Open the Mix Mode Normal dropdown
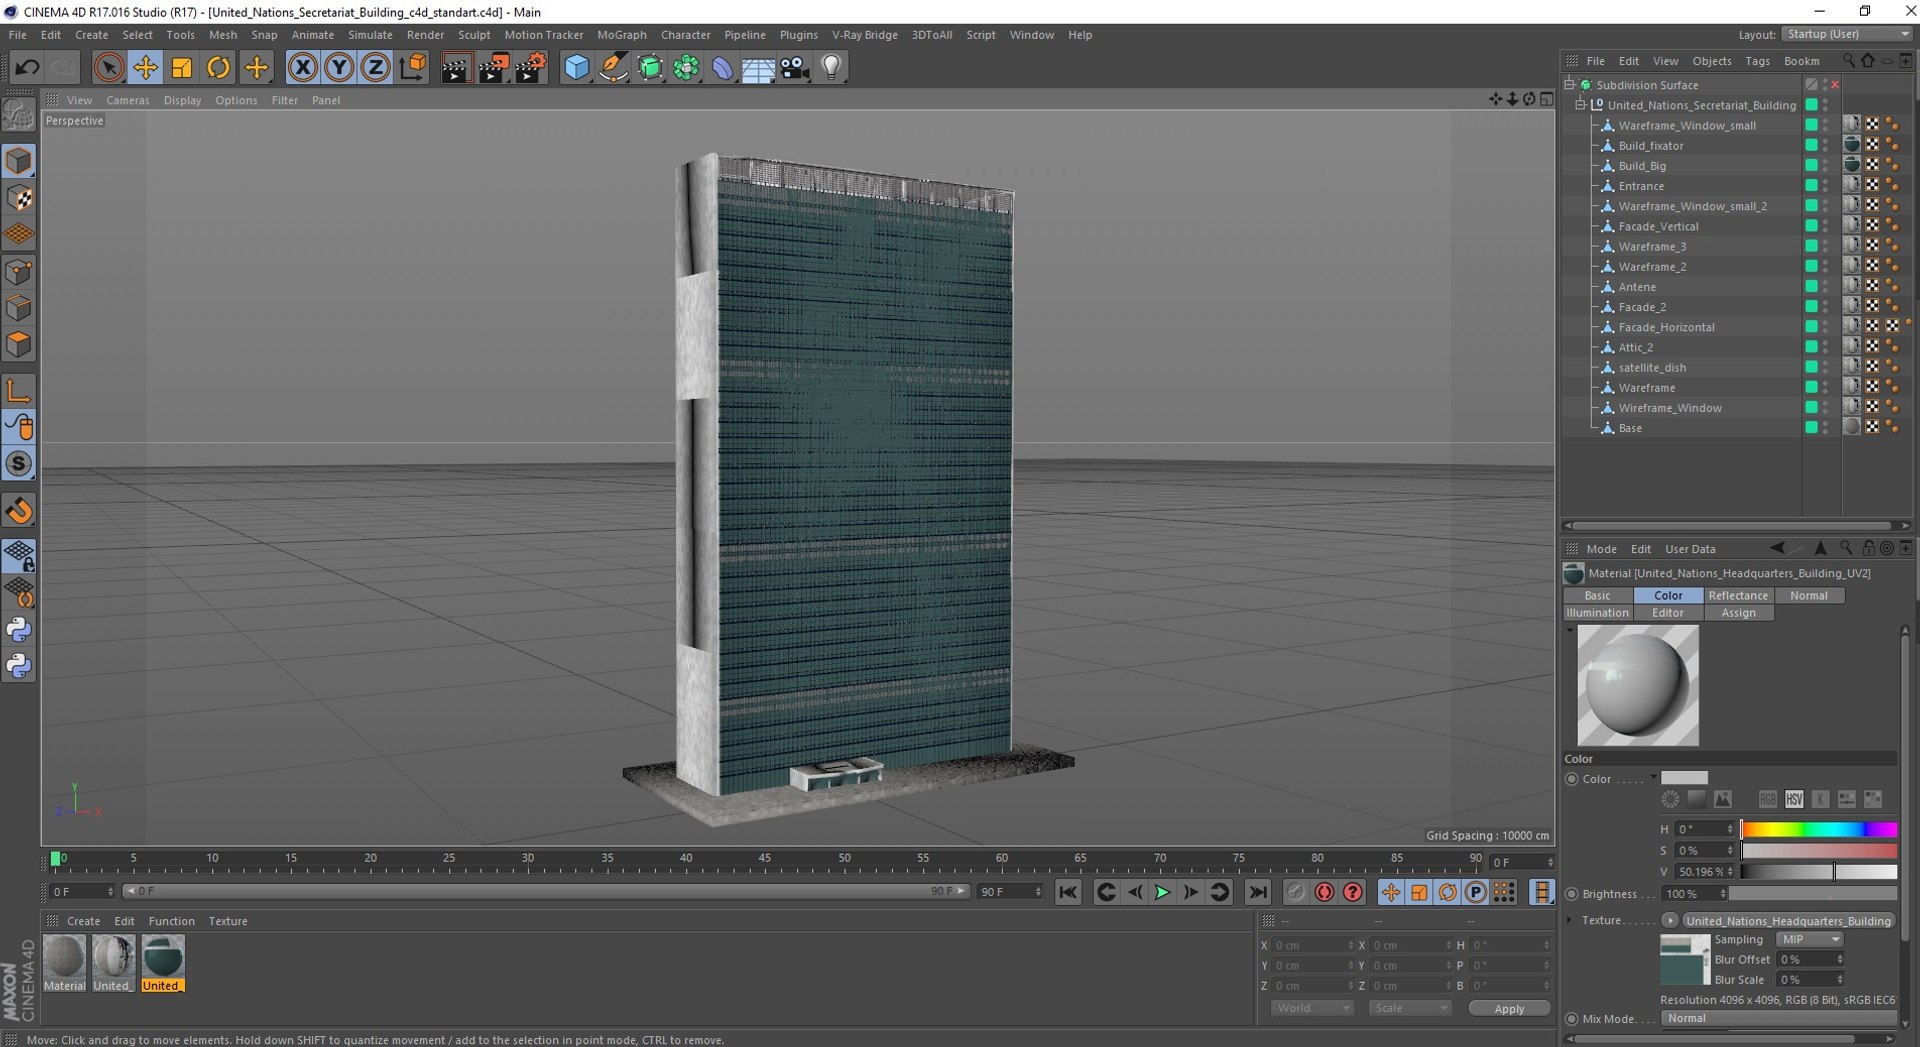Screen dimensions: 1920x1047 pyautogui.click(x=1779, y=1019)
